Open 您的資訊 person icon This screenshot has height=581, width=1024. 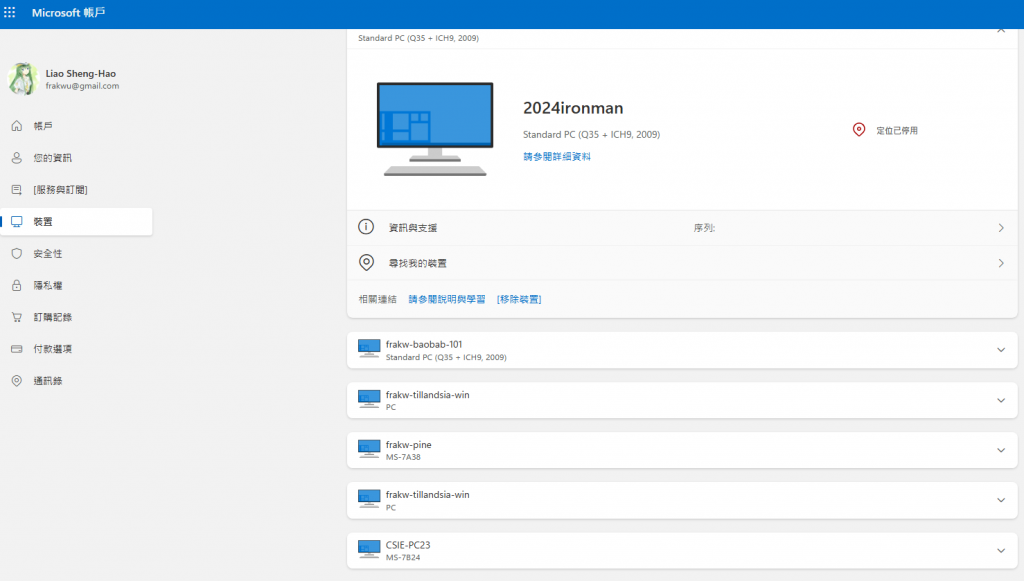coord(17,158)
